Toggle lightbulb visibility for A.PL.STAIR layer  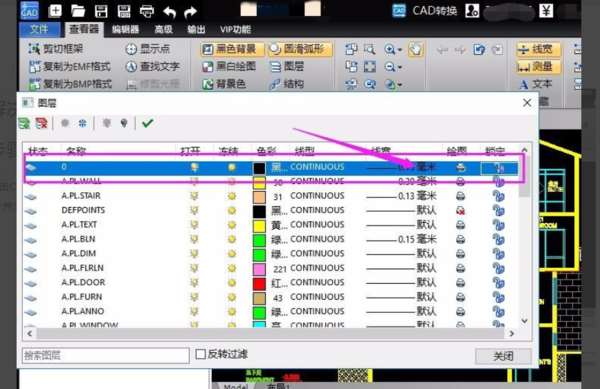(x=194, y=196)
